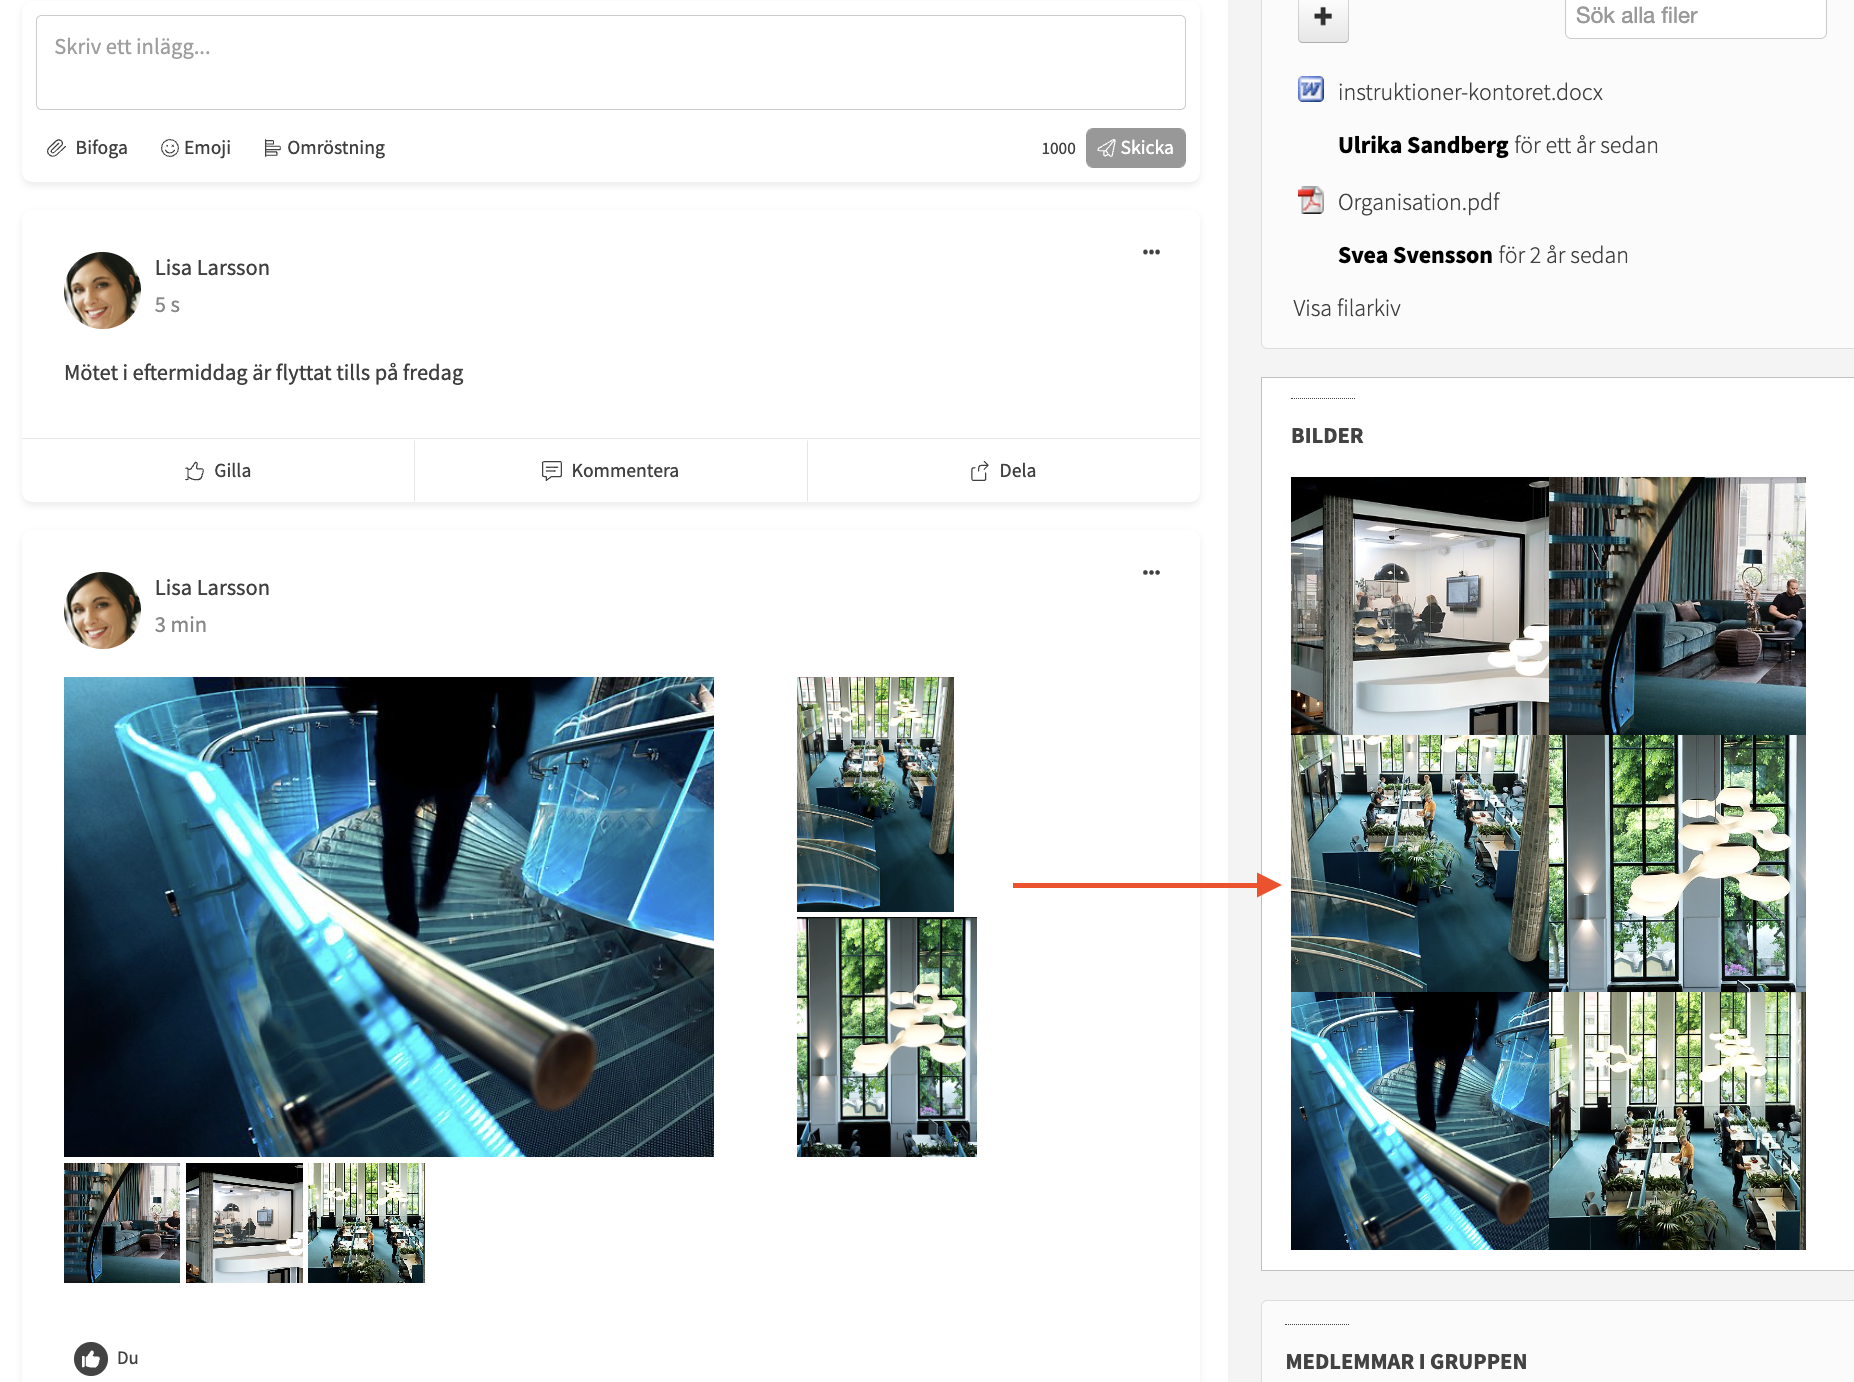
Task: Click the PDF file icon
Action: [x=1311, y=201]
